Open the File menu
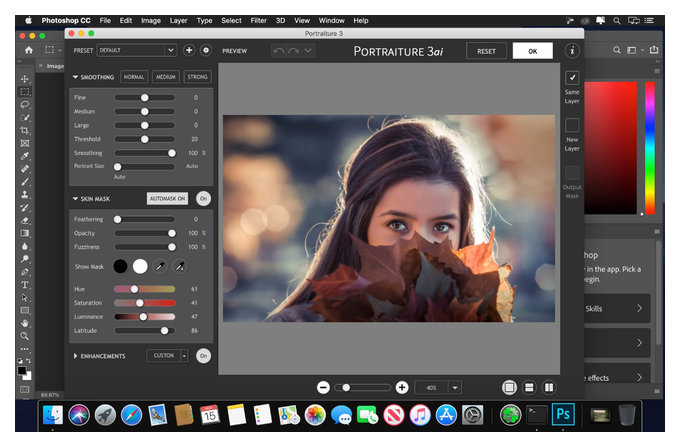Screen dimensions: 680x447 [105, 20]
